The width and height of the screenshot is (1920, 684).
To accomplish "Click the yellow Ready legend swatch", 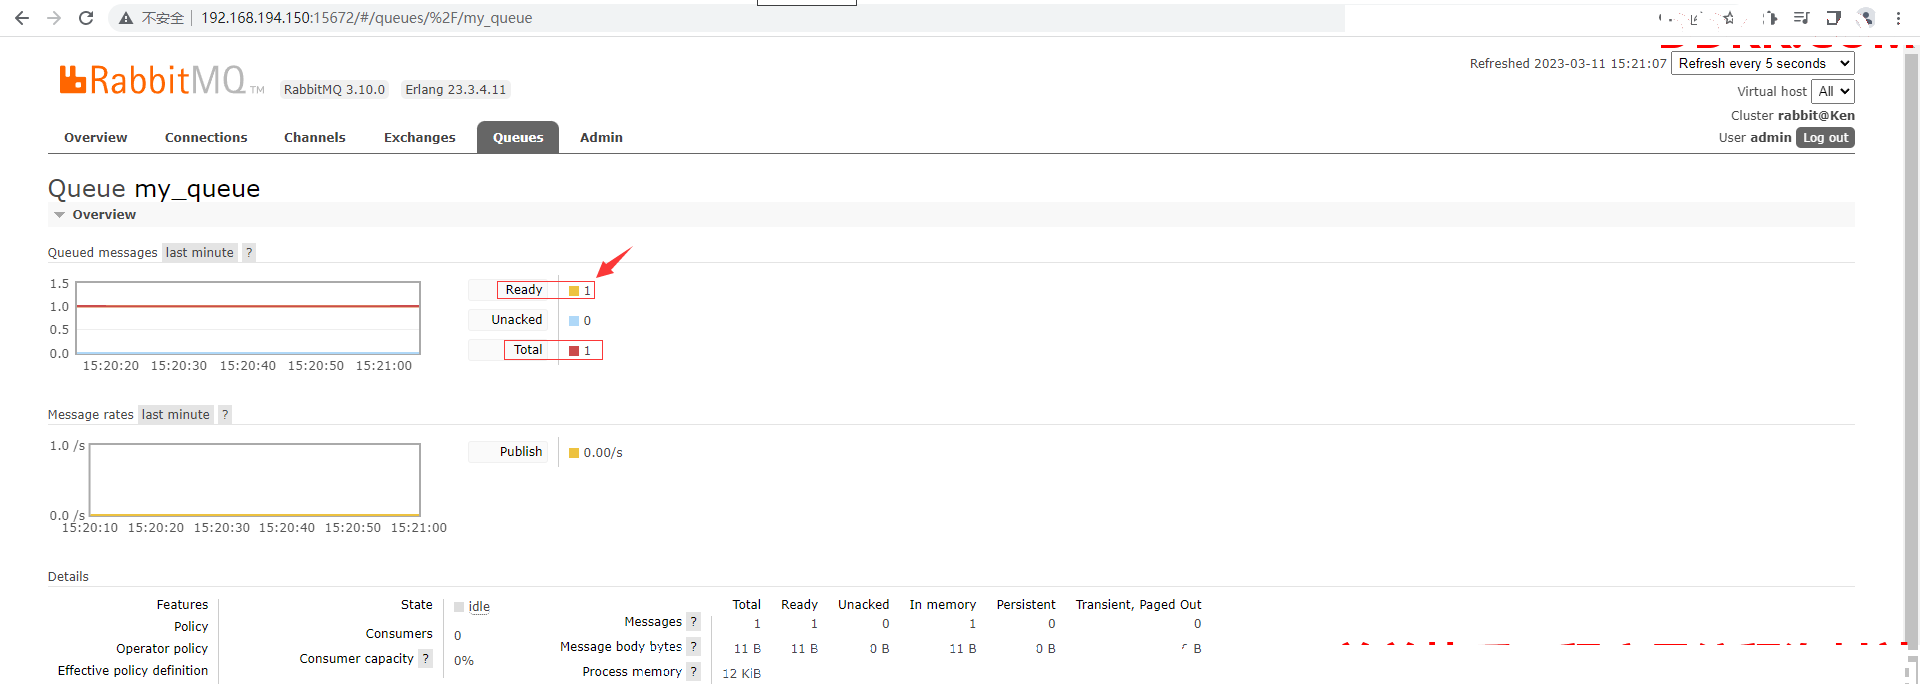I will tap(574, 291).
